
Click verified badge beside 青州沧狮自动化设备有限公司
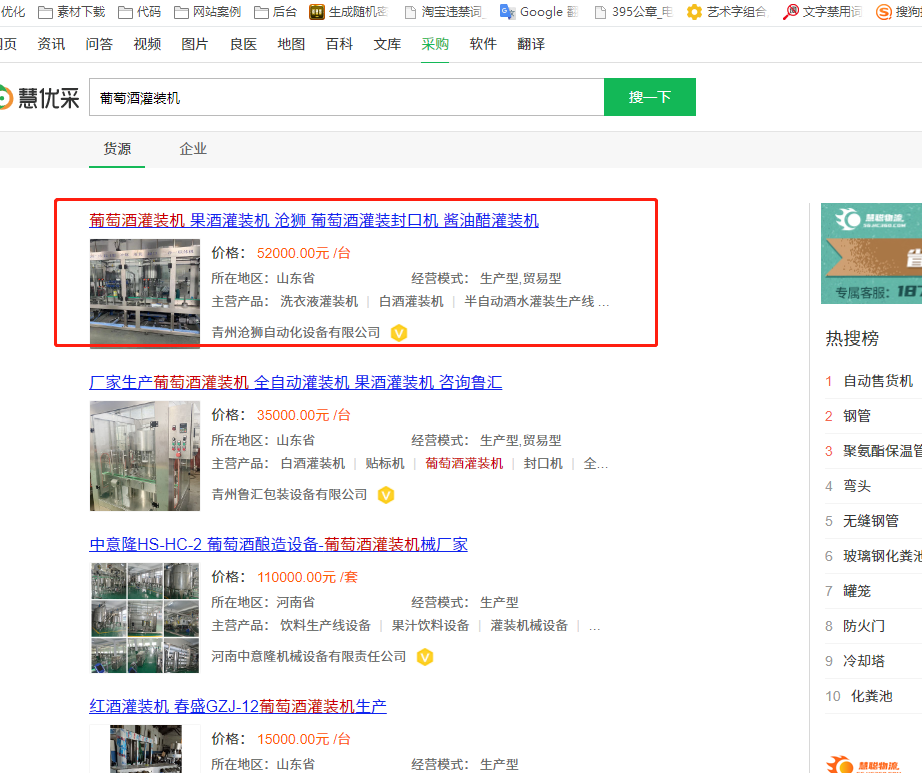399,333
